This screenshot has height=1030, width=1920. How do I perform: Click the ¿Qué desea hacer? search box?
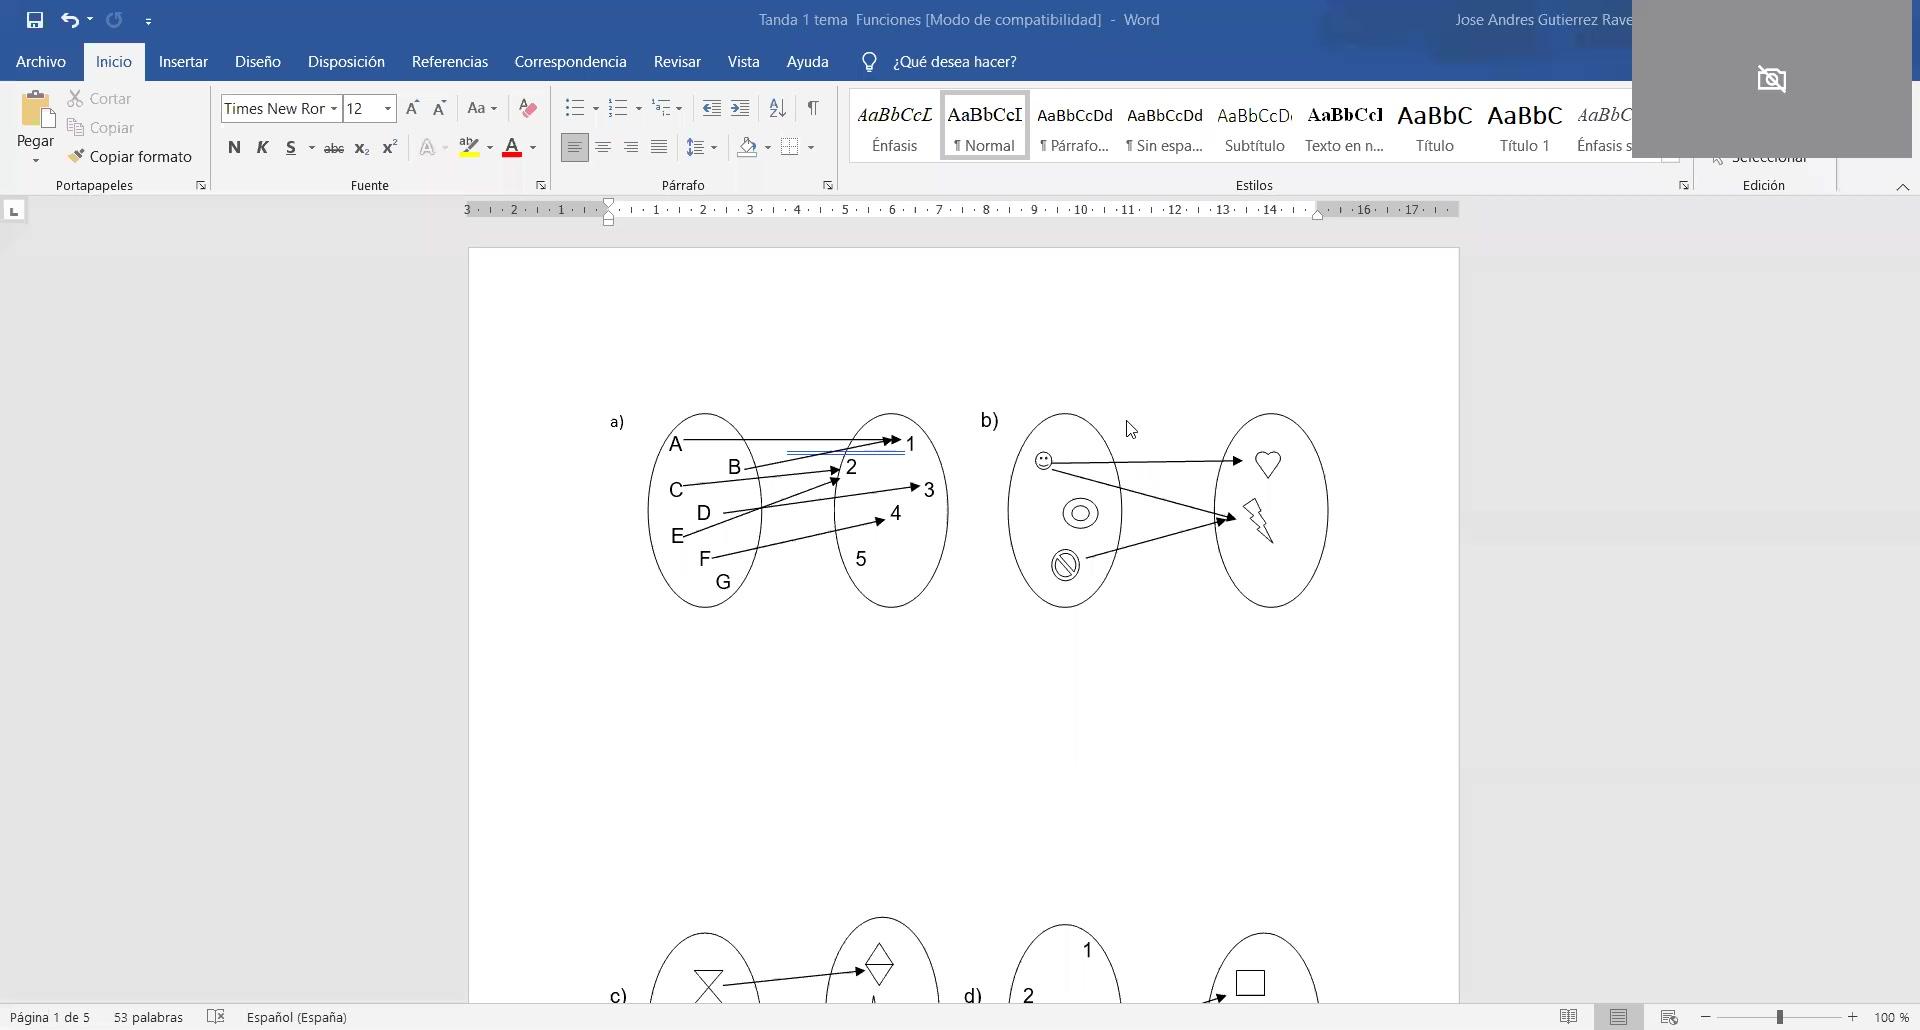click(x=954, y=62)
